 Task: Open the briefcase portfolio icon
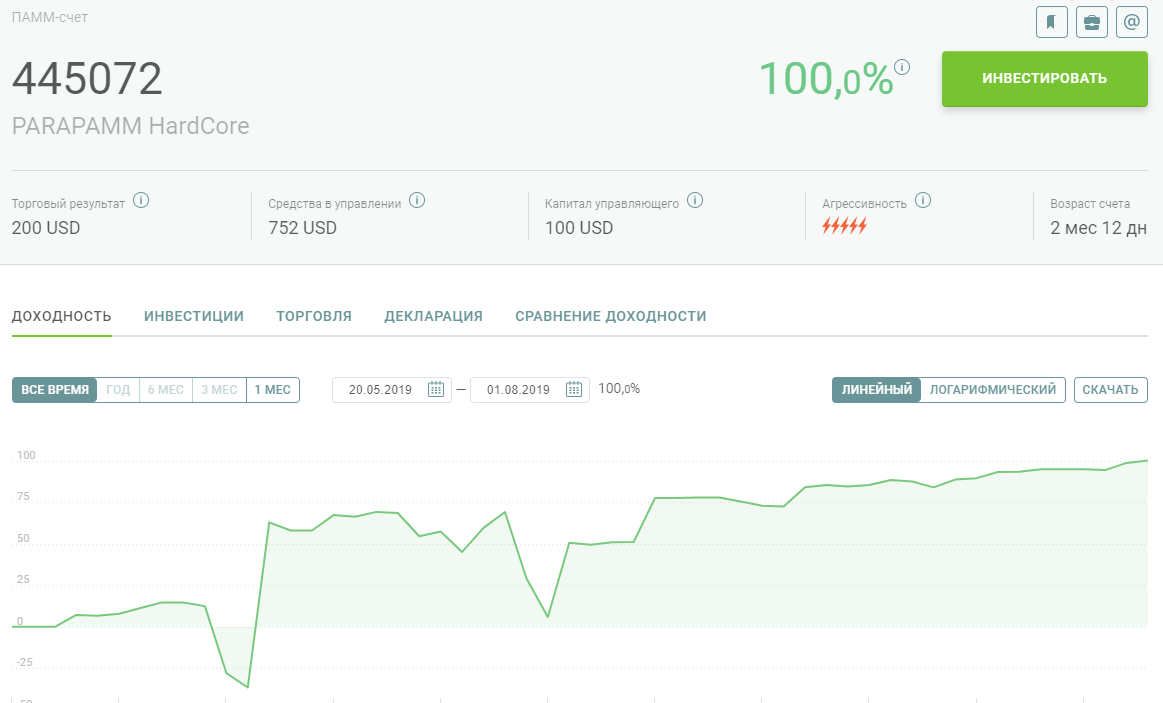(x=1092, y=22)
